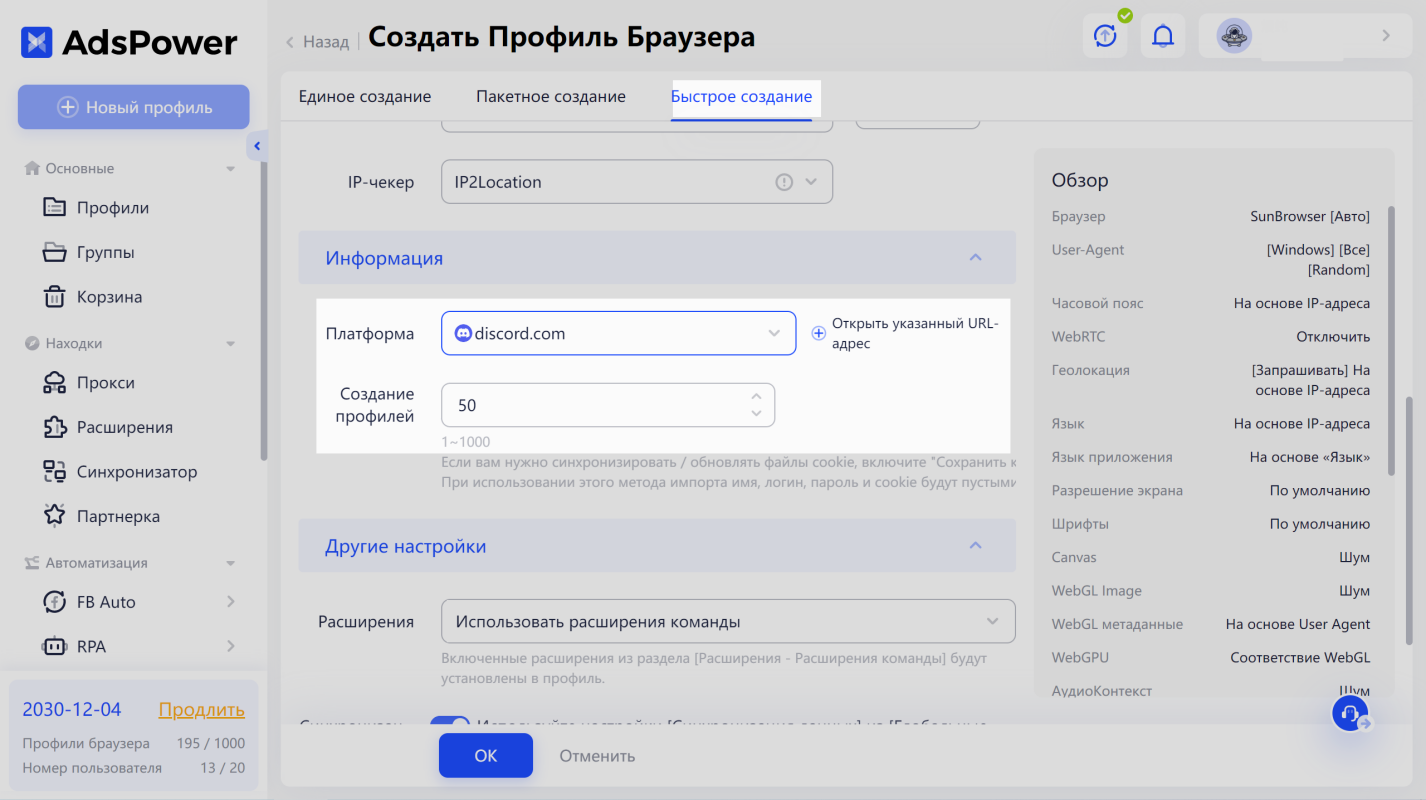This screenshot has height=800, width=1426.
Task: Open the support headset chat button
Action: [1350, 714]
